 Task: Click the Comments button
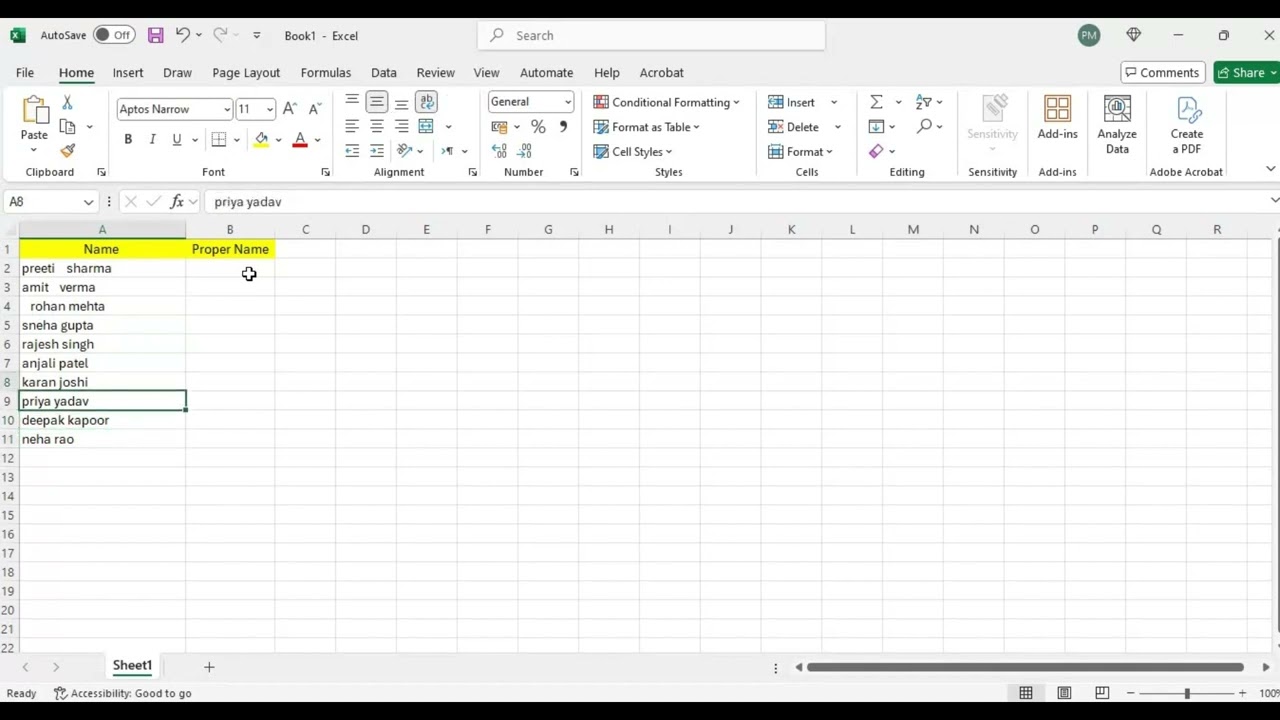coord(1161,73)
